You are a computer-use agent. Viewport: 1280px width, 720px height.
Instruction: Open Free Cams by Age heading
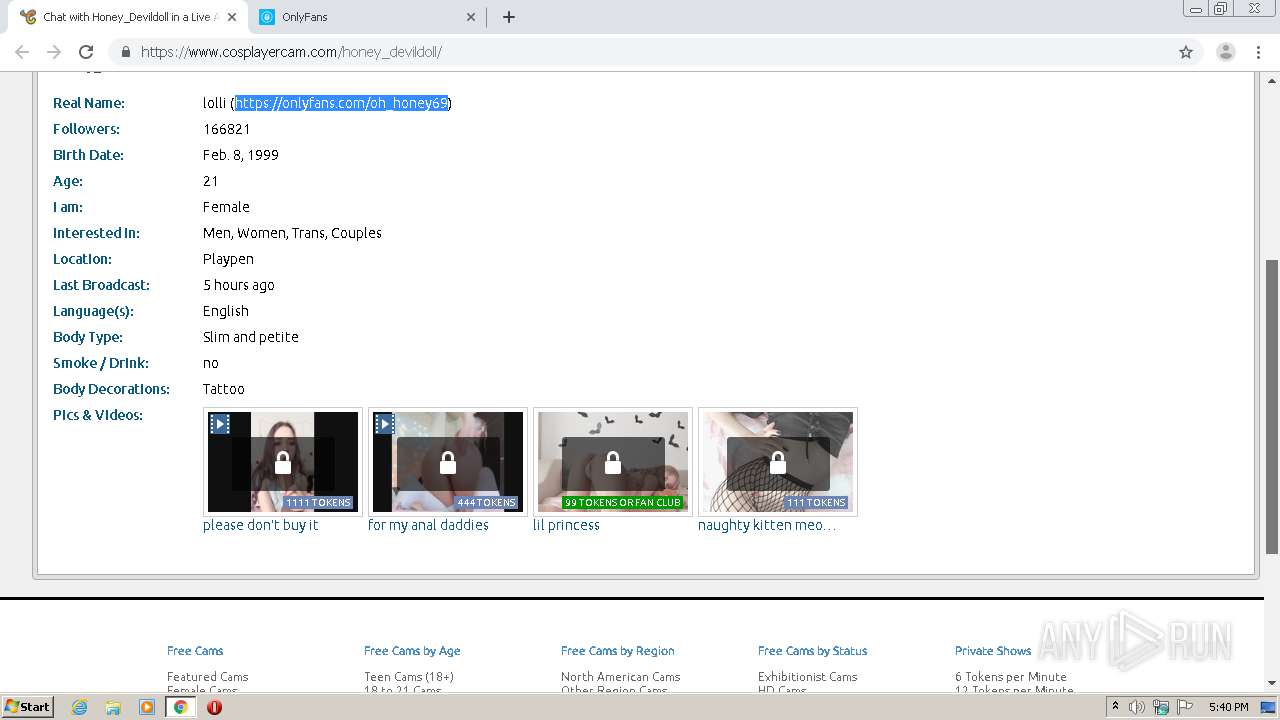coord(412,651)
